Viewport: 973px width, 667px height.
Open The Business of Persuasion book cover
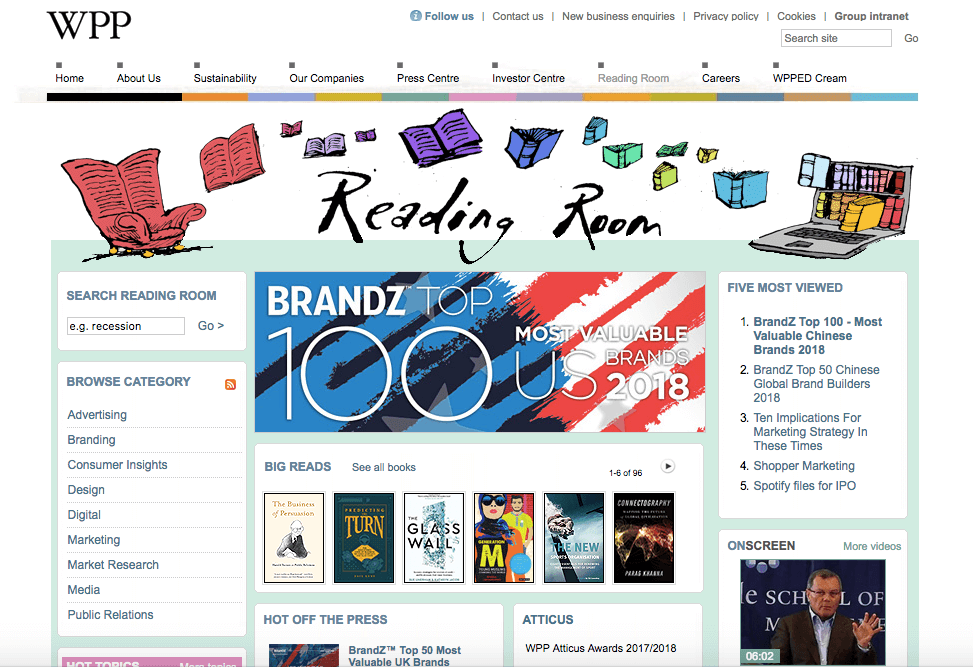[294, 538]
